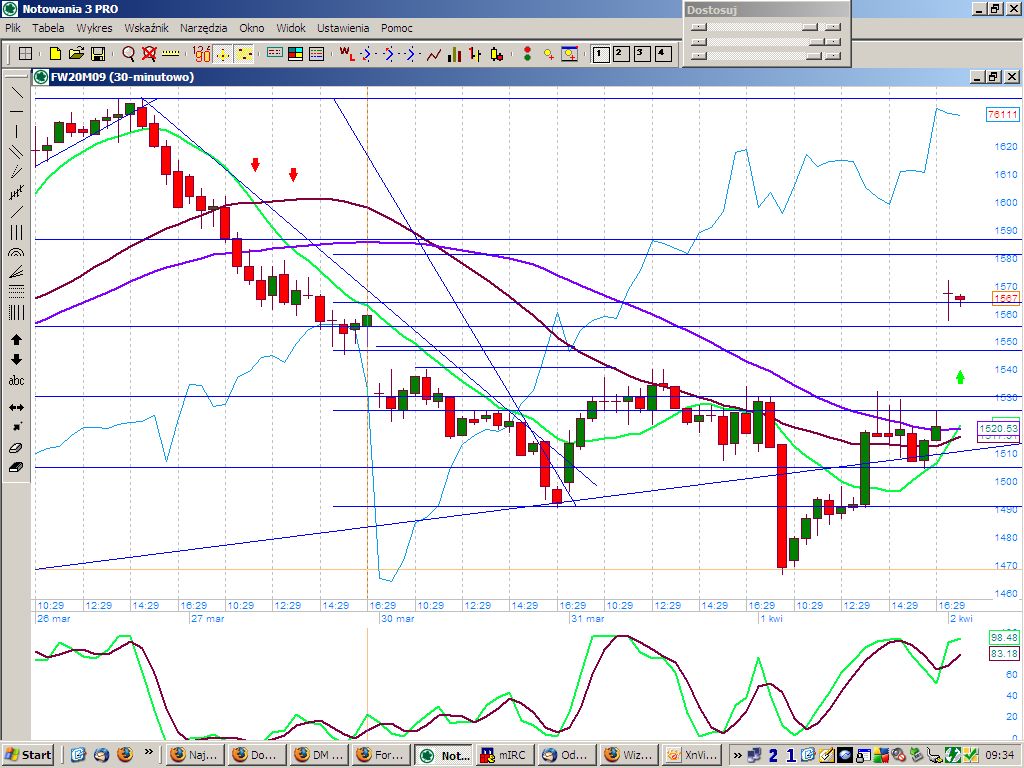The image size is (1024, 768).
Task: Click the traffic light toolbar icon
Action: point(527,54)
